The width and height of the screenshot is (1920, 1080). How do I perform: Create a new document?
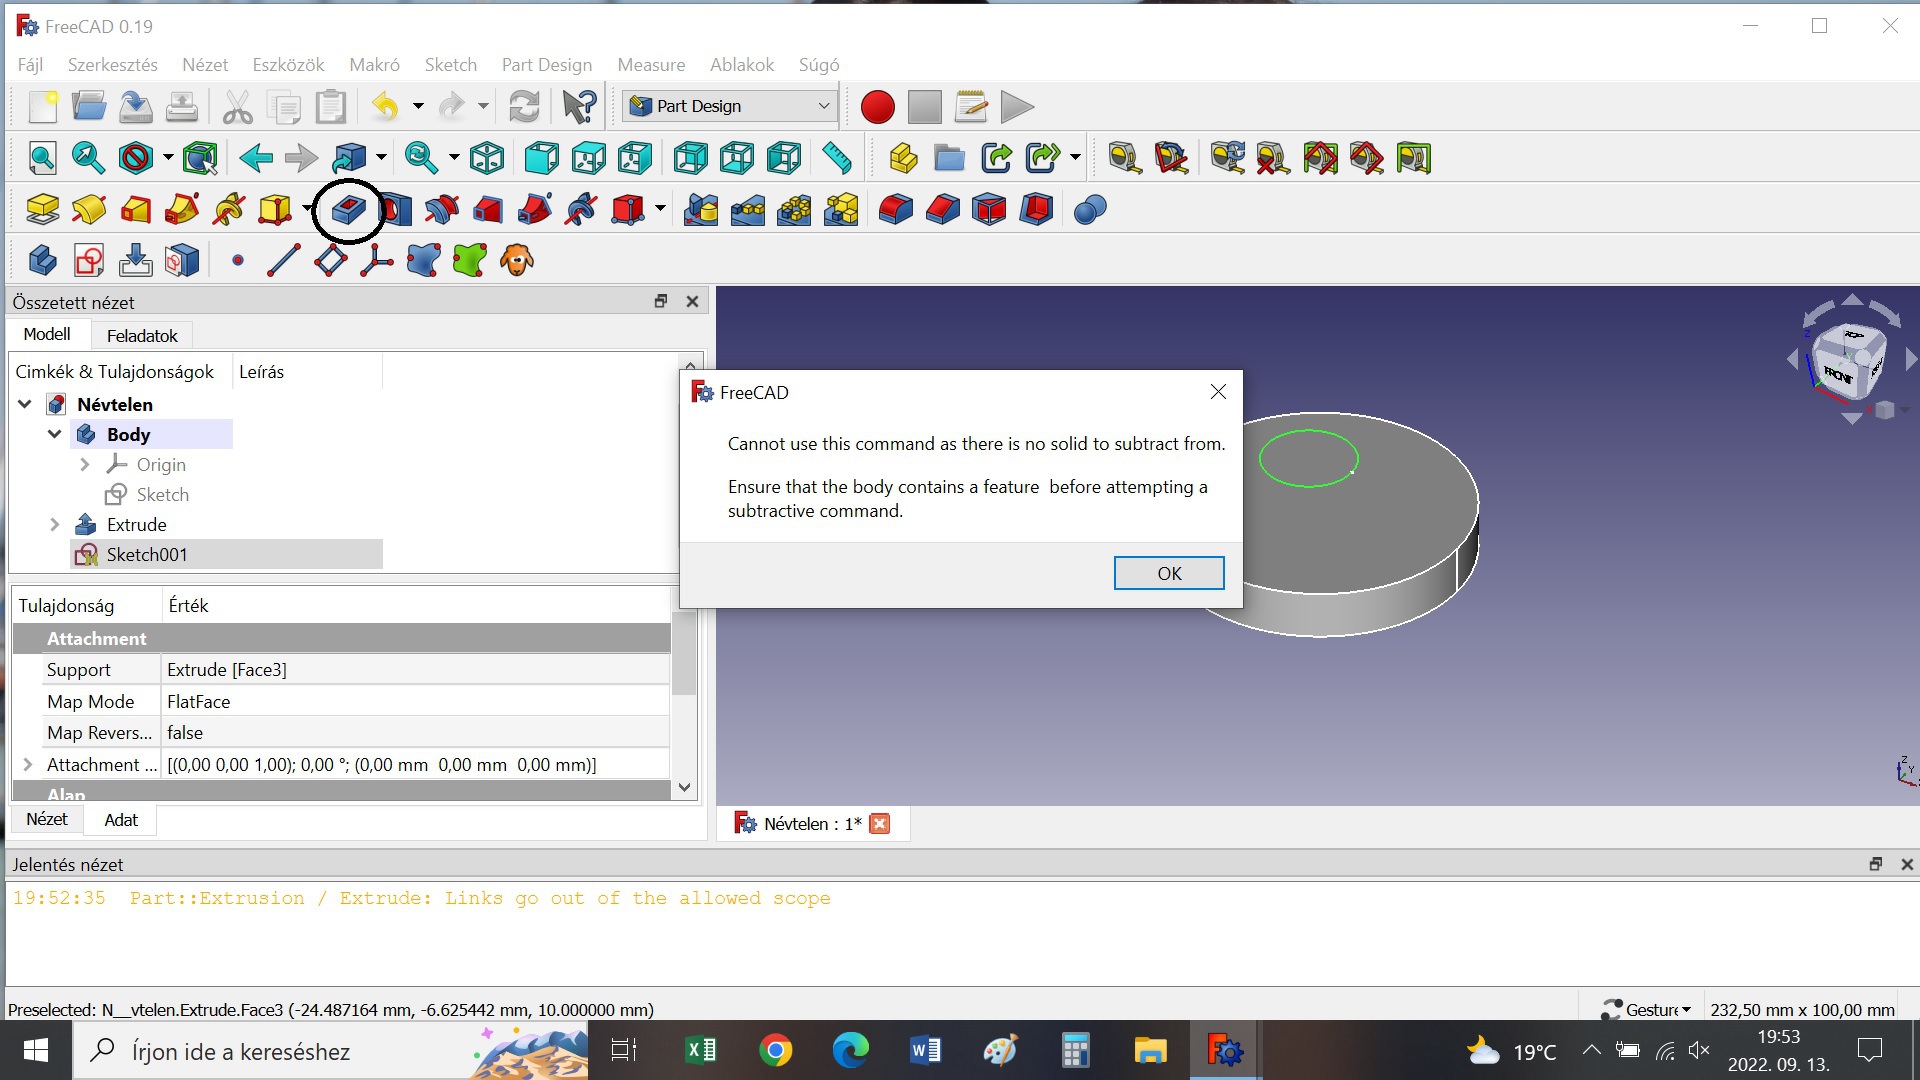point(42,106)
